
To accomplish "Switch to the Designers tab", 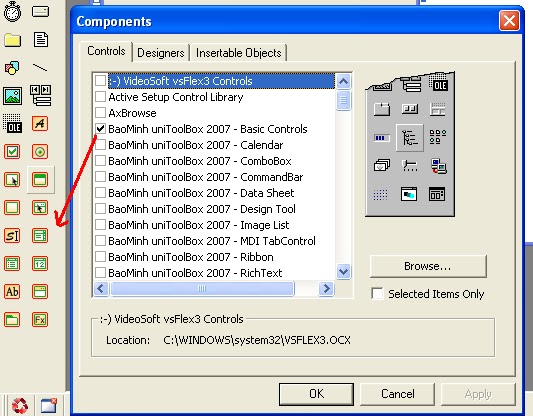I will coord(161,53).
